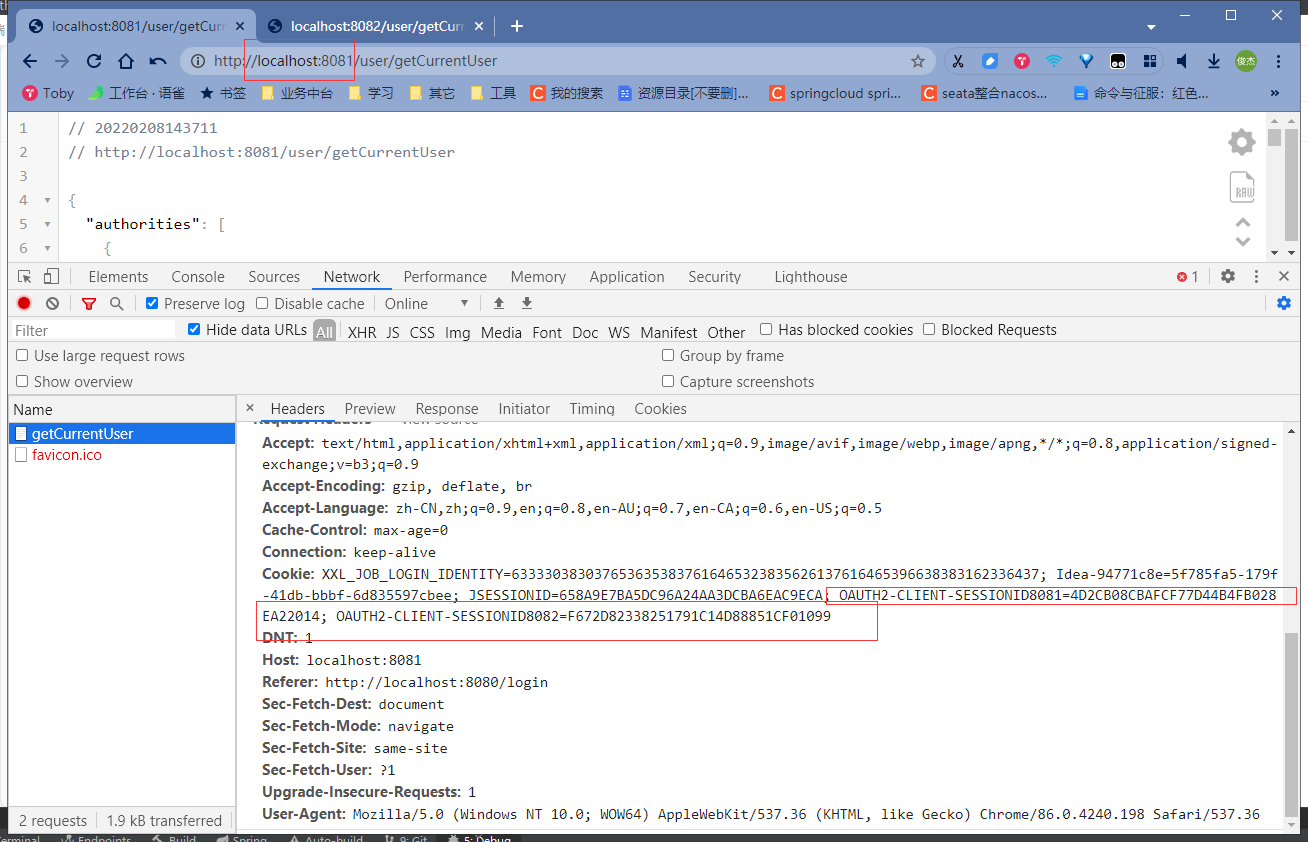Filter requests by JS type
The height and width of the screenshot is (842, 1308).
pyautogui.click(x=393, y=332)
